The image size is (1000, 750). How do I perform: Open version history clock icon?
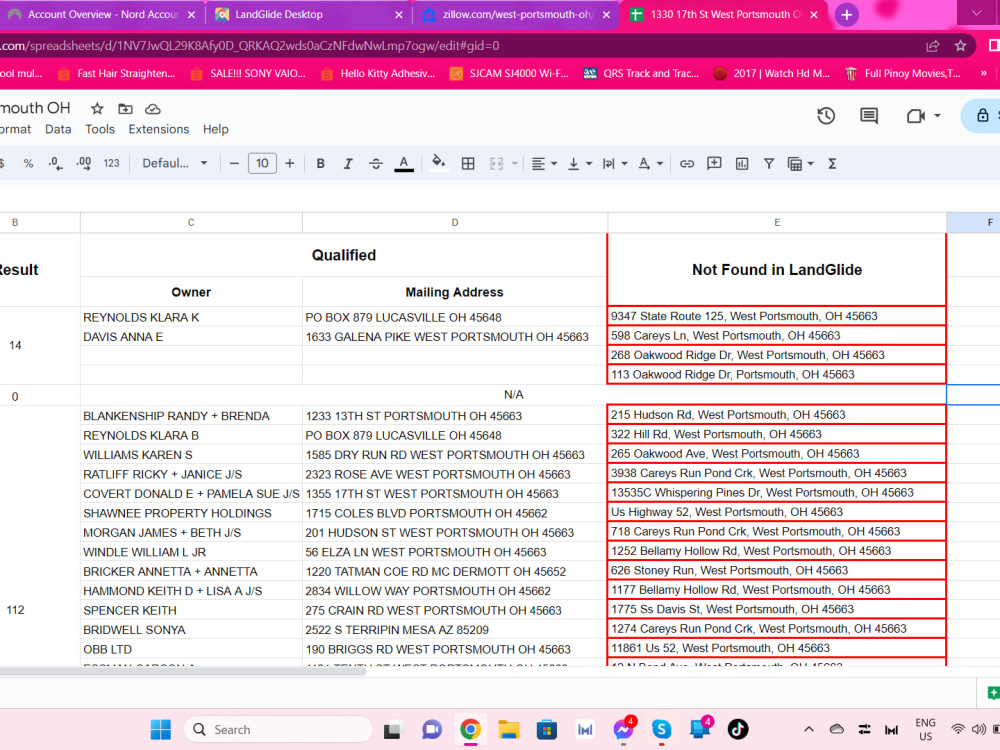coord(826,115)
